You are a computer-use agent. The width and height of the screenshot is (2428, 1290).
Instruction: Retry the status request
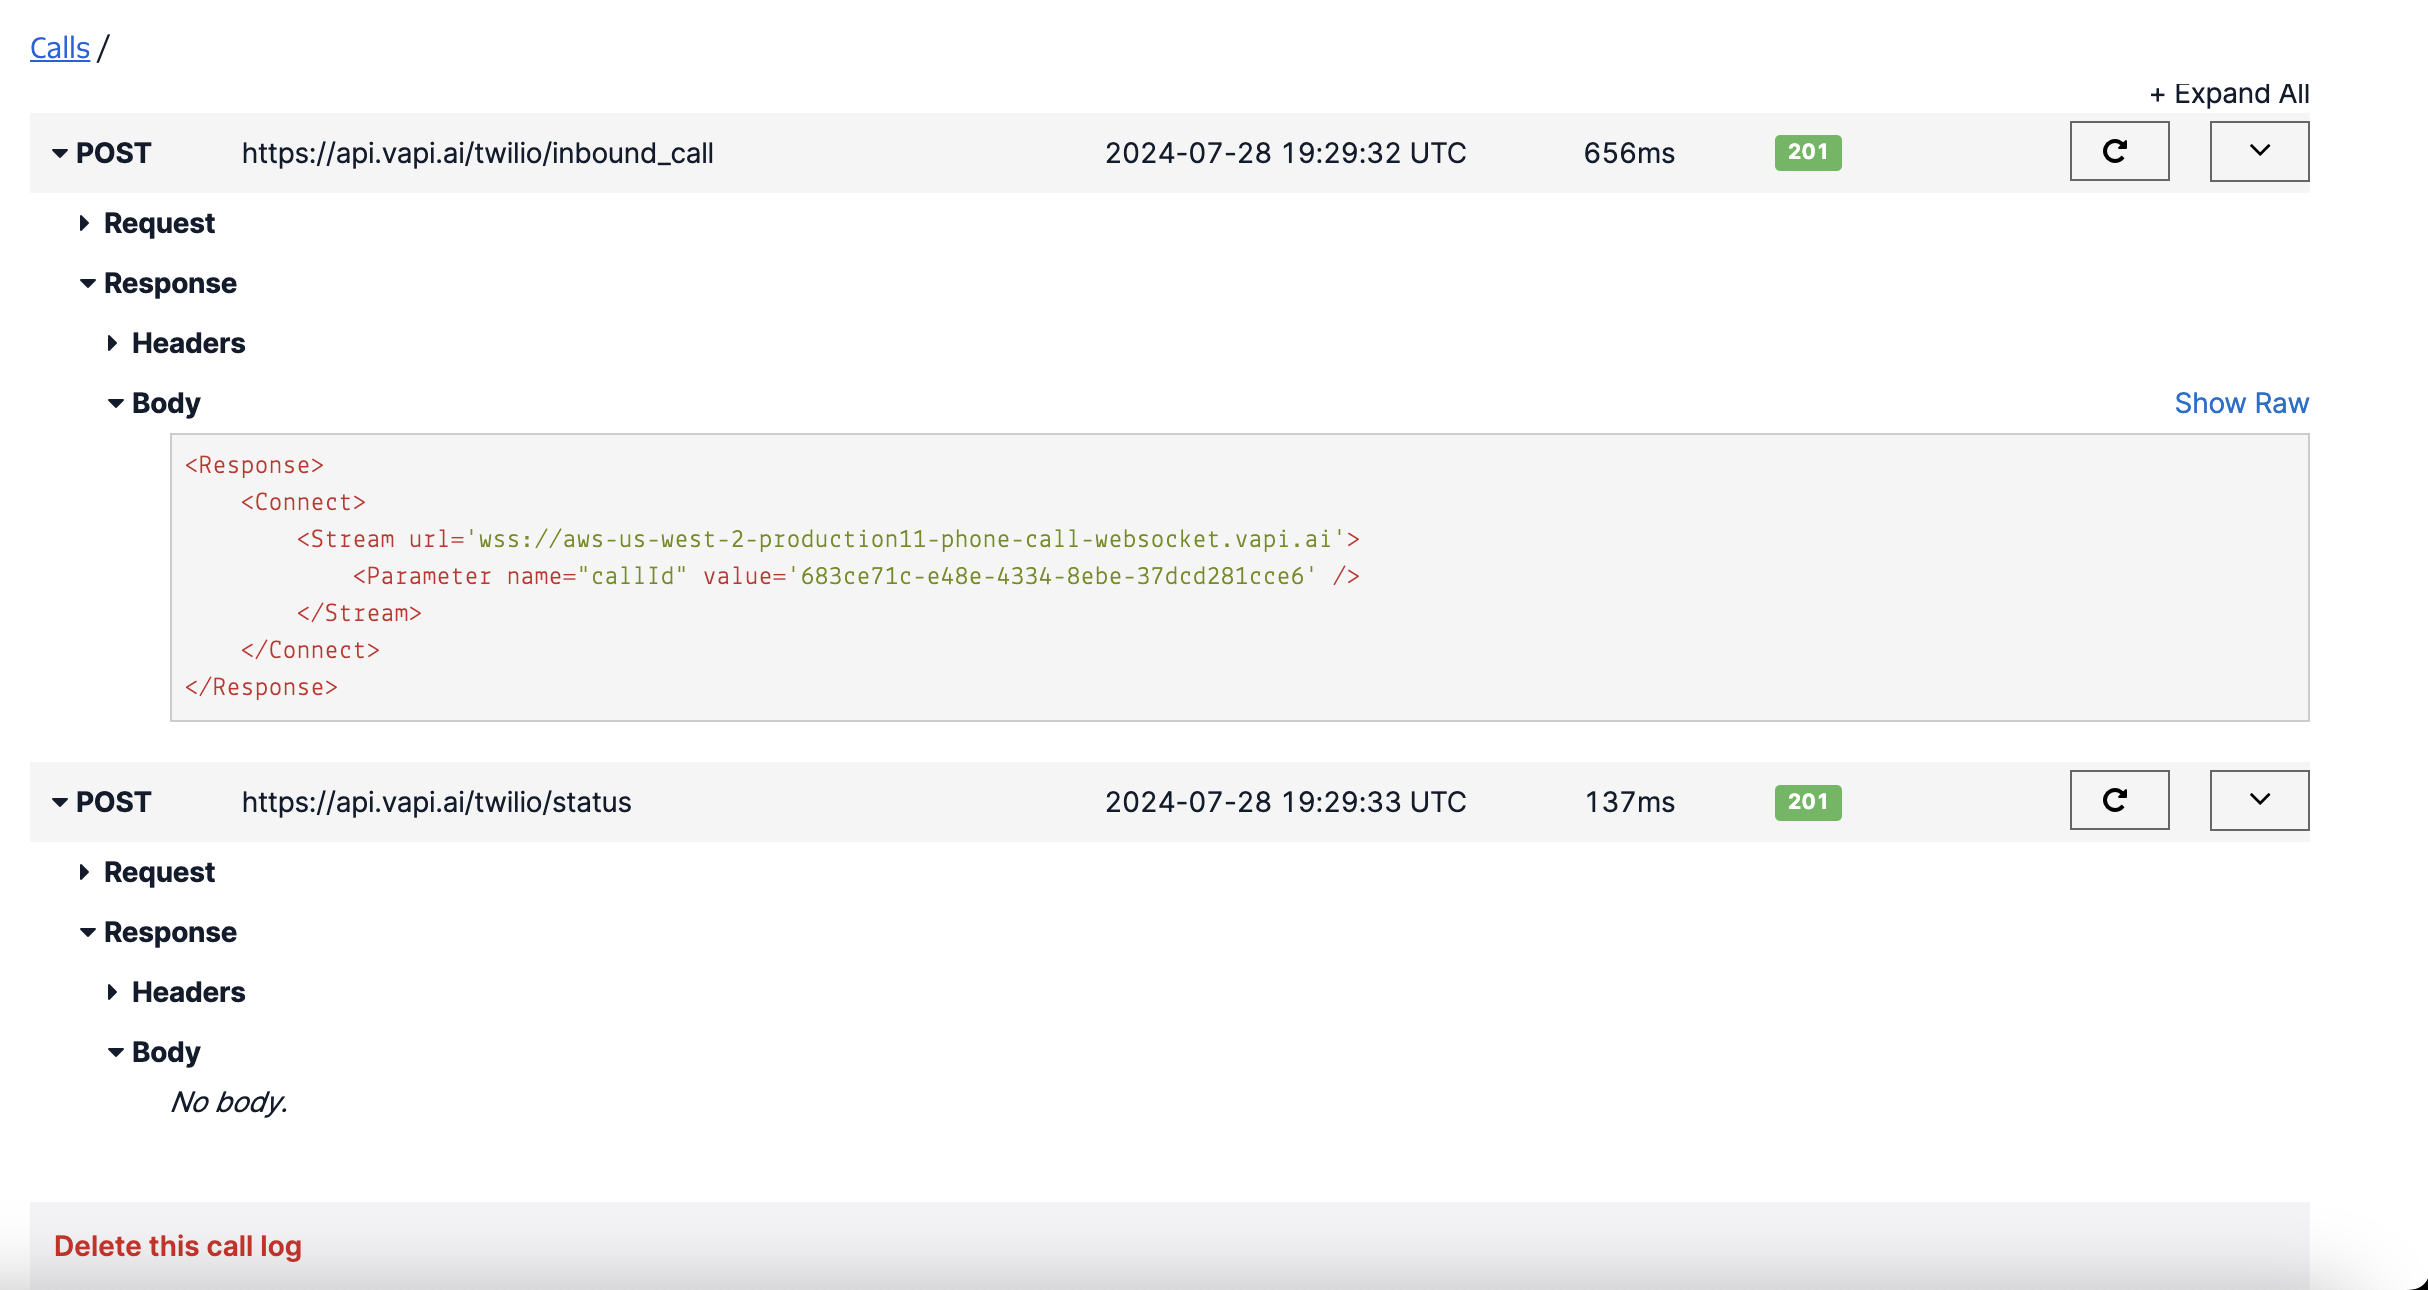pos(2118,800)
